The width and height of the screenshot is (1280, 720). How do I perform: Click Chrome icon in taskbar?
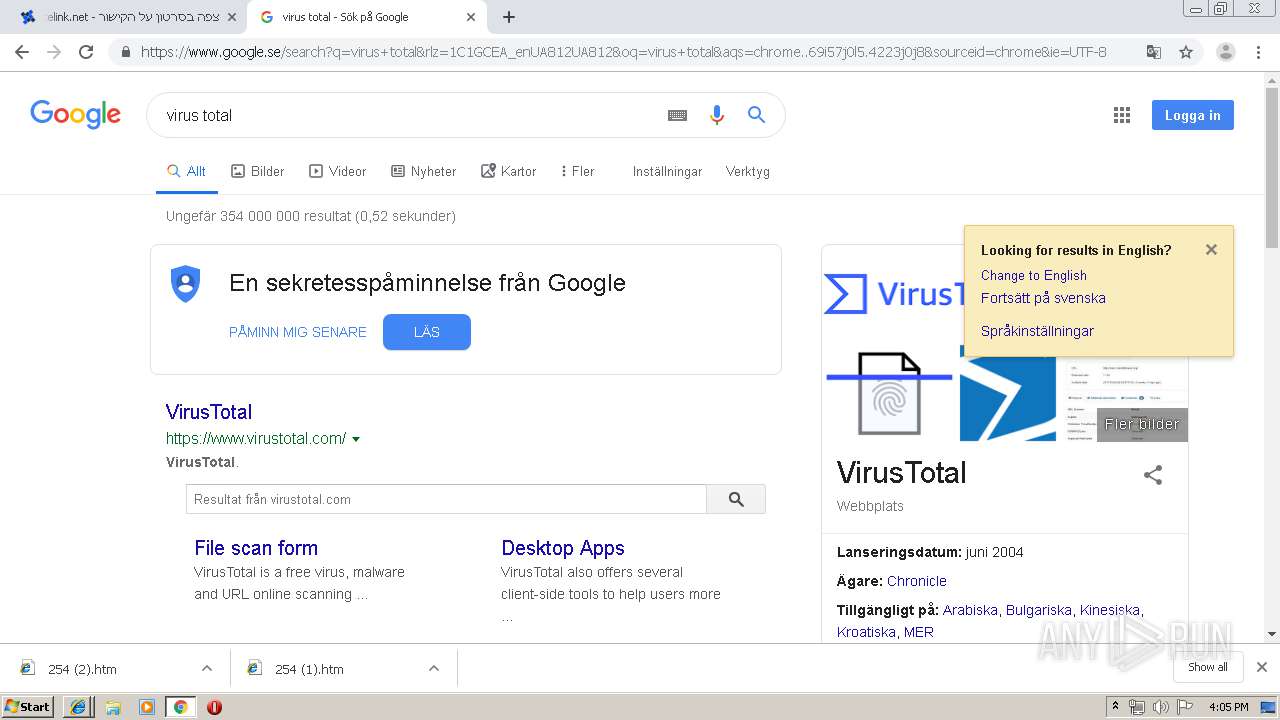(x=180, y=706)
